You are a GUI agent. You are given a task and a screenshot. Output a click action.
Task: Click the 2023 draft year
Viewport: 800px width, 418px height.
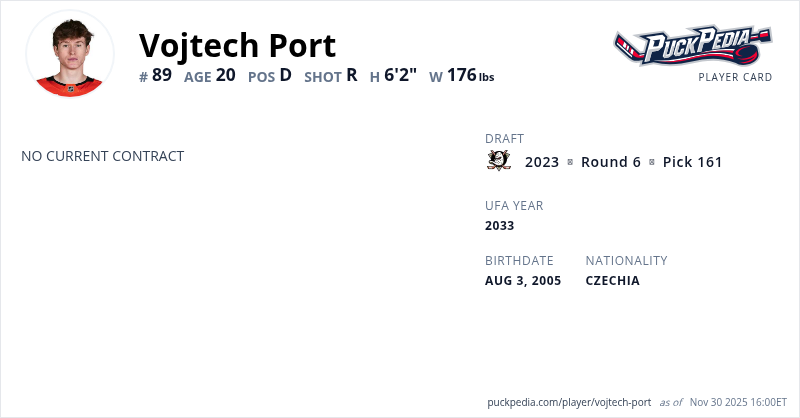(542, 162)
